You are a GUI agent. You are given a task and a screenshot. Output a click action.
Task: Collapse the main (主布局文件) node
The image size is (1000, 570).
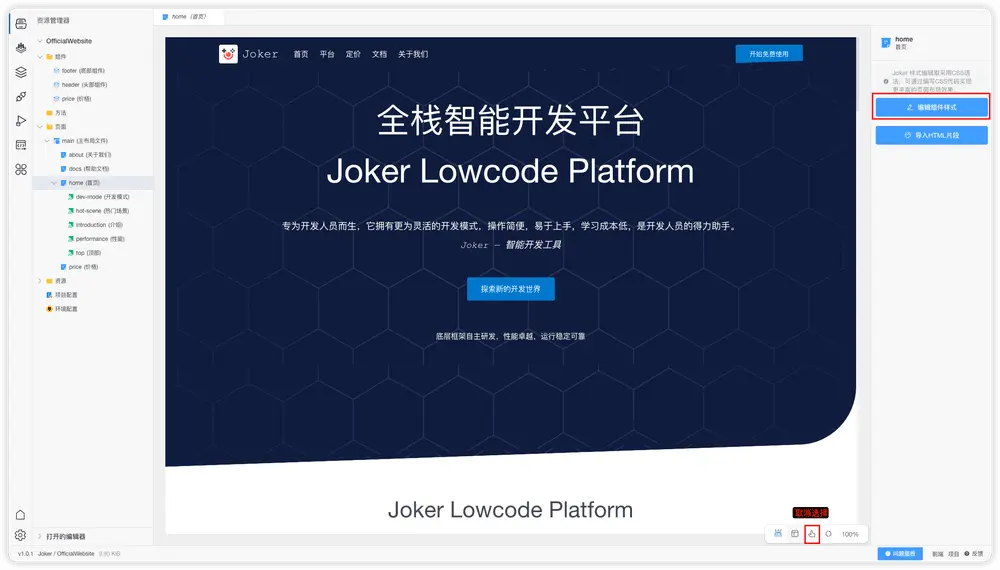click(x=47, y=141)
